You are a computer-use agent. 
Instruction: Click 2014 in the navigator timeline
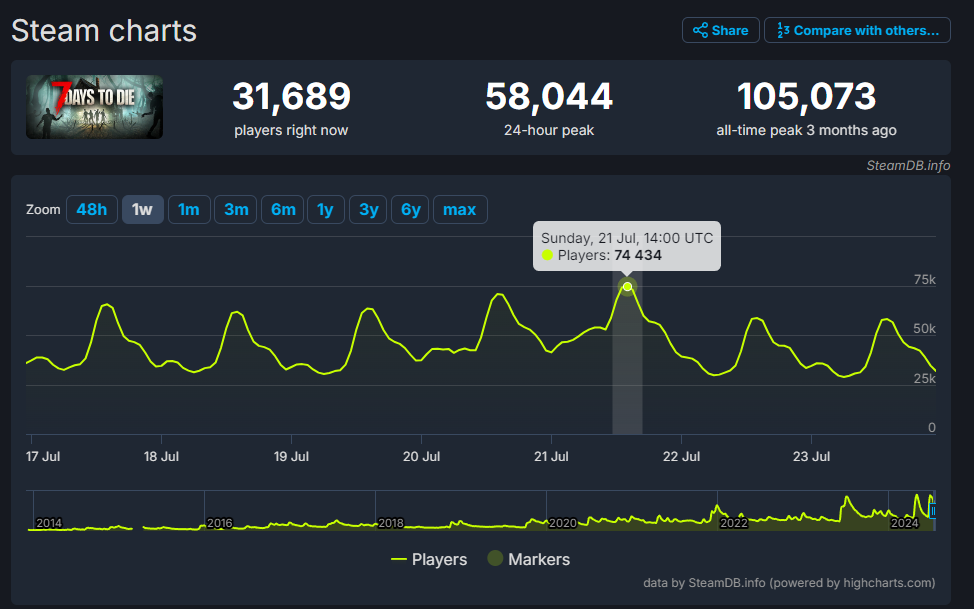pyautogui.click(x=49, y=523)
